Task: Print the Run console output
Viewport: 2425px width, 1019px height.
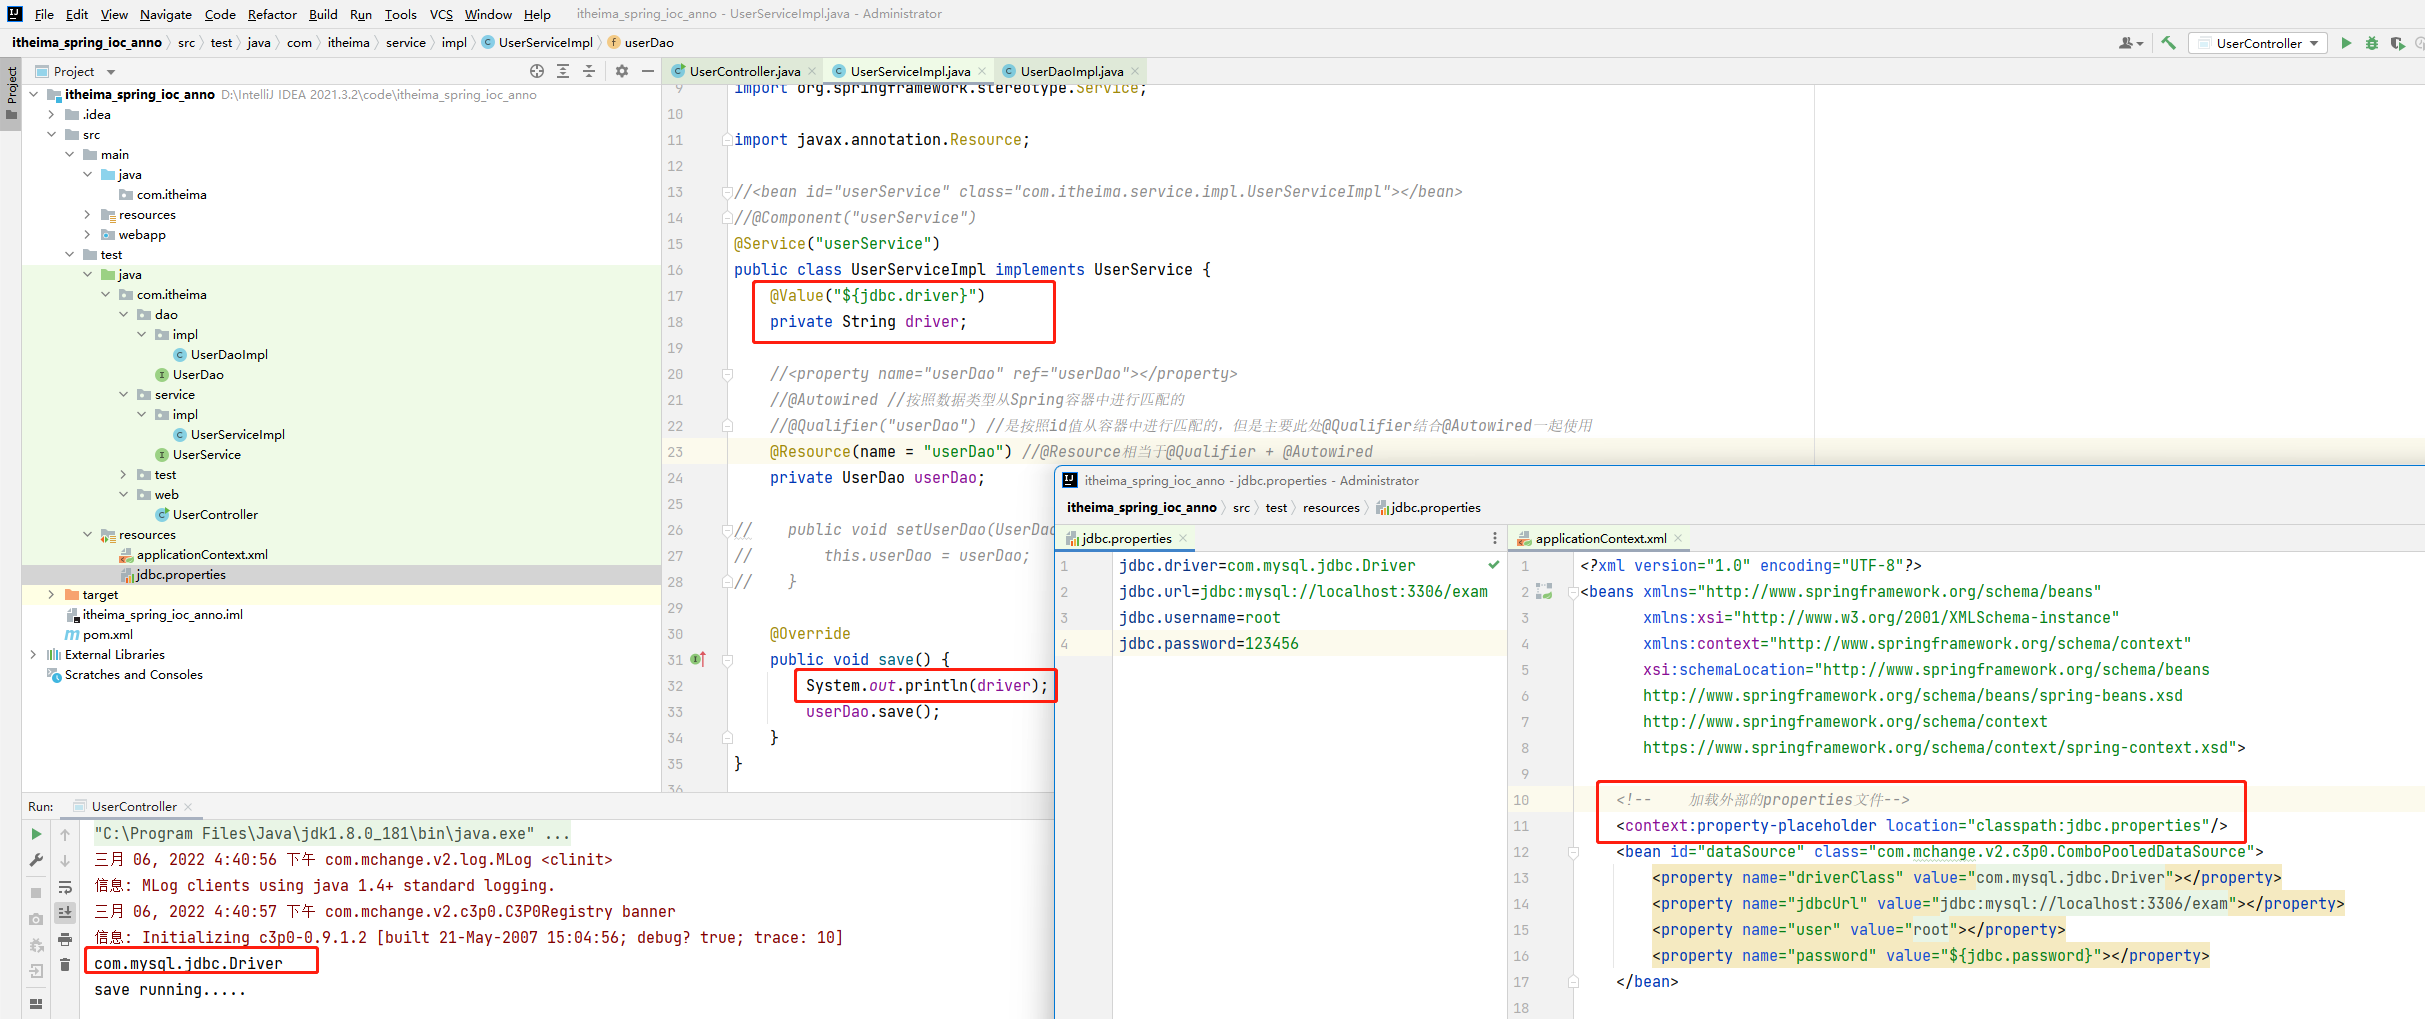Action: tap(65, 939)
